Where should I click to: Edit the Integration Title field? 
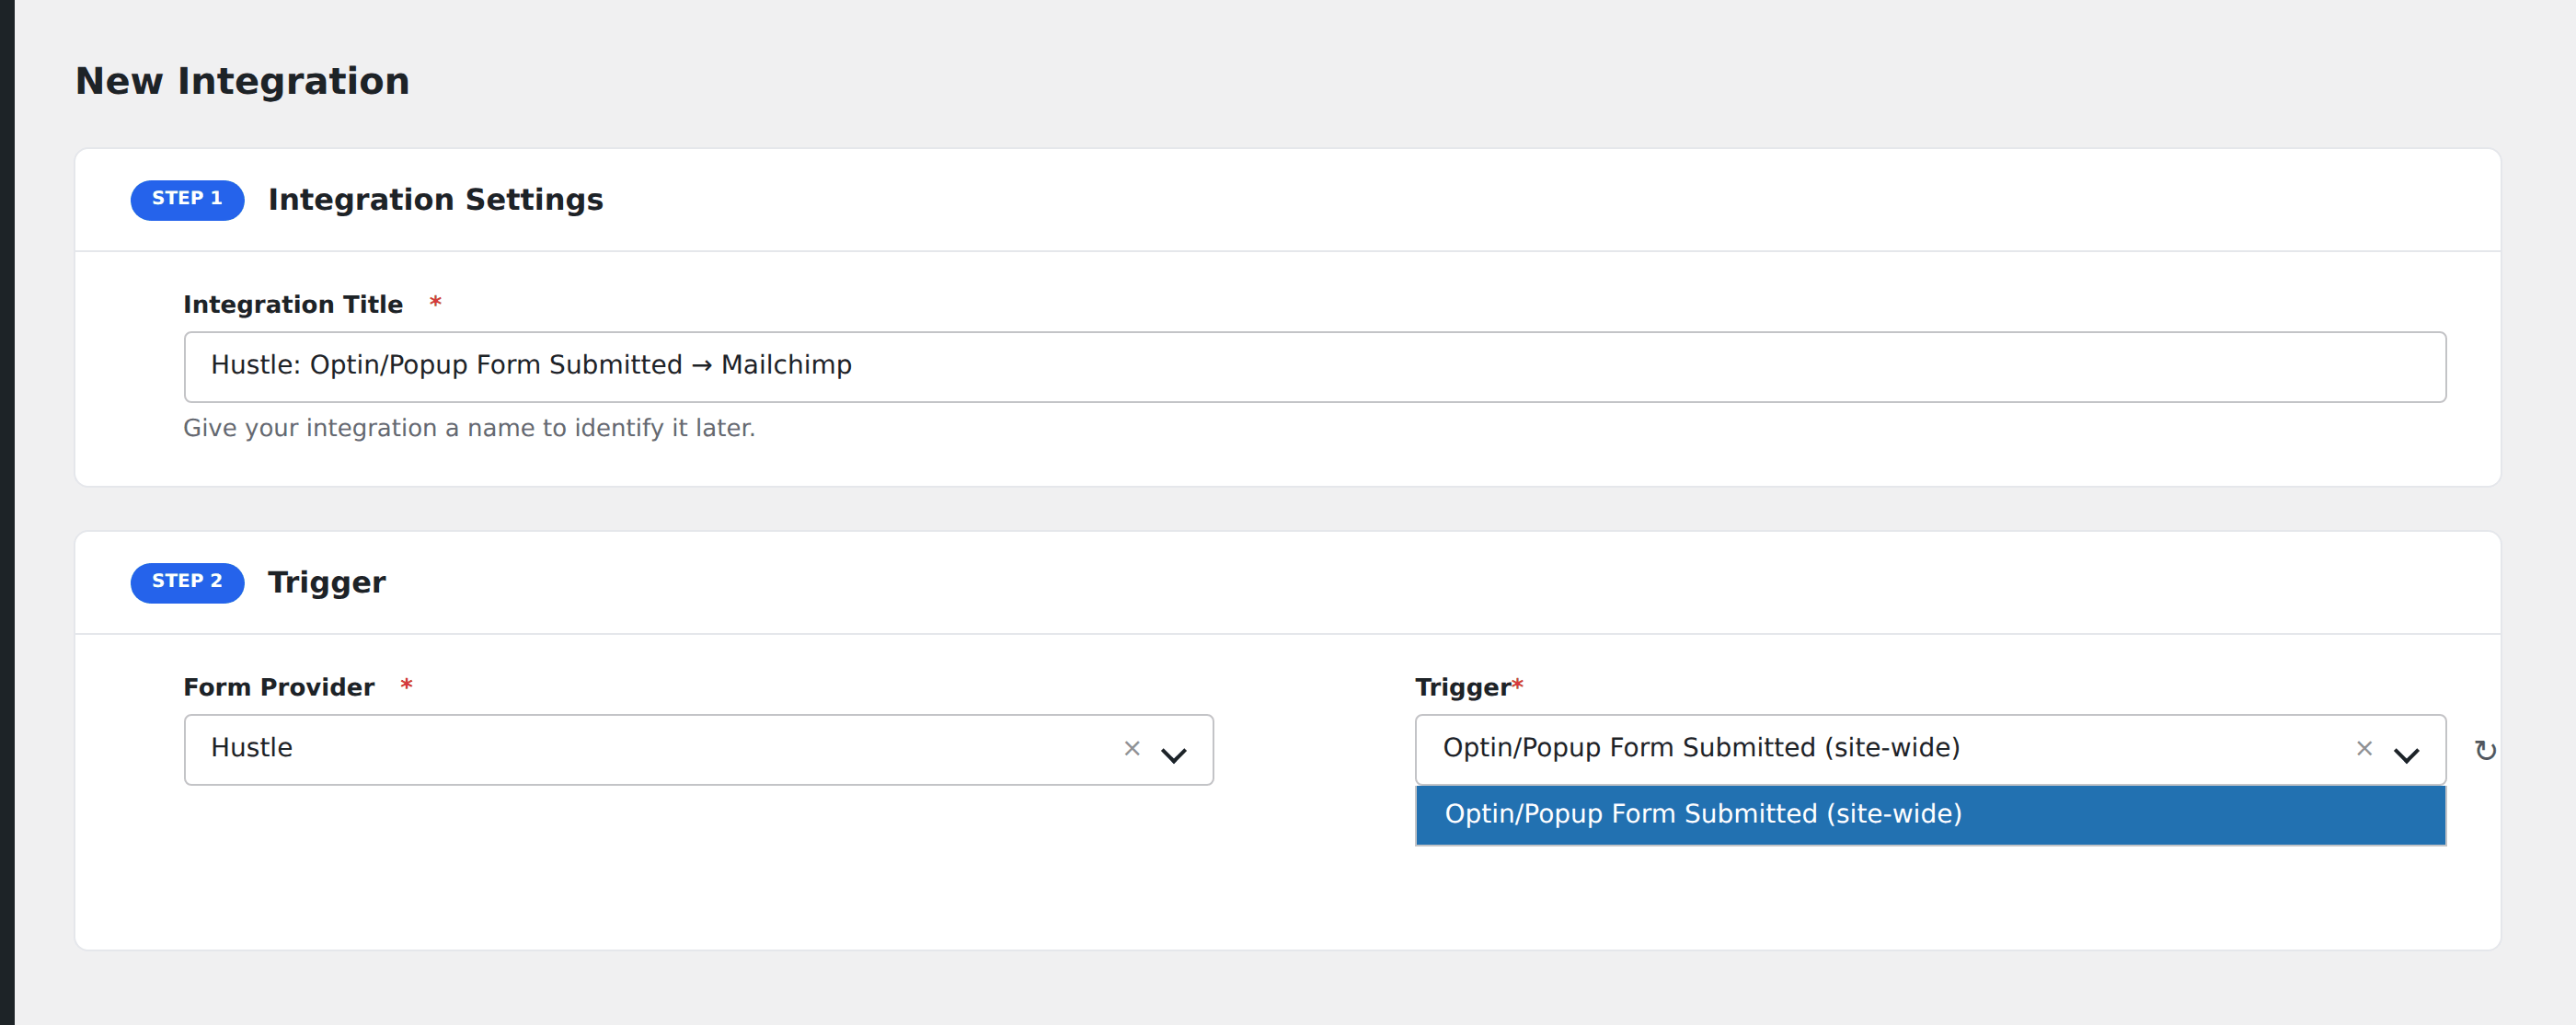(1314, 366)
